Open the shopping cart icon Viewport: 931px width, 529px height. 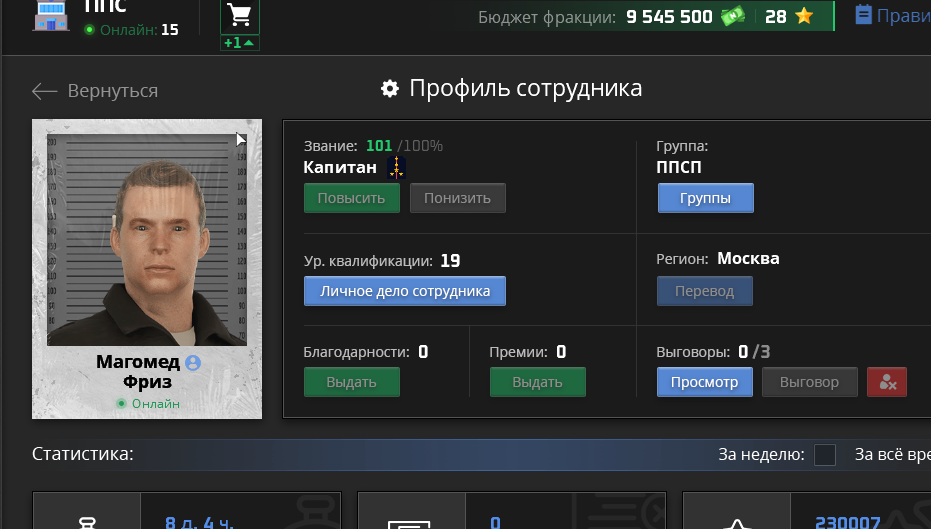coord(240,16)
